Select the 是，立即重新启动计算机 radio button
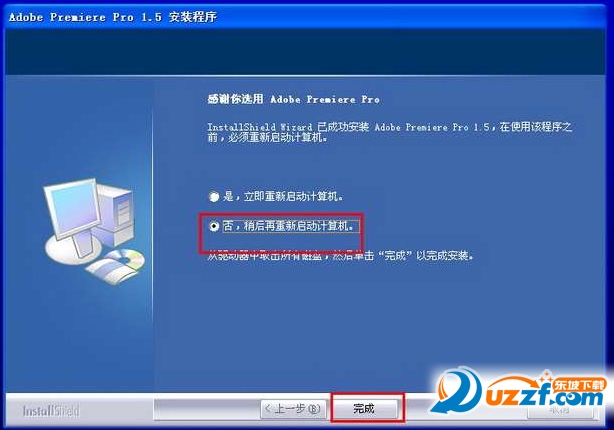 [x=214, y=196]
